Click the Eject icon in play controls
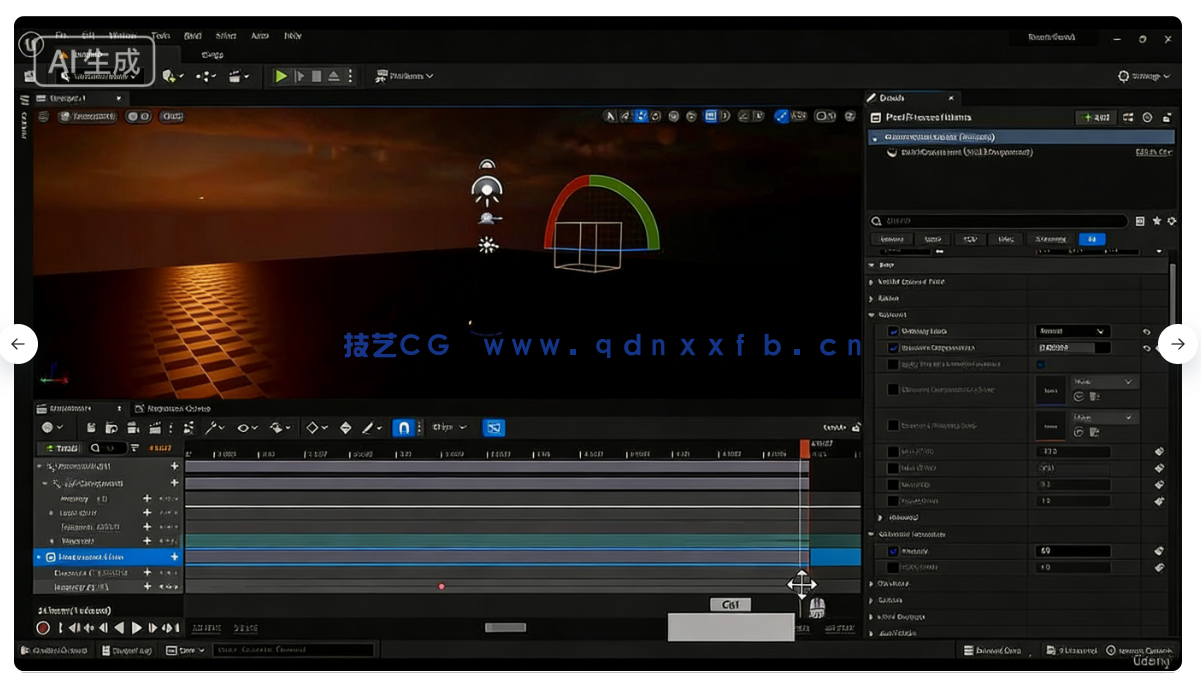The image size is (1201, 691). [x=334, y=76]
